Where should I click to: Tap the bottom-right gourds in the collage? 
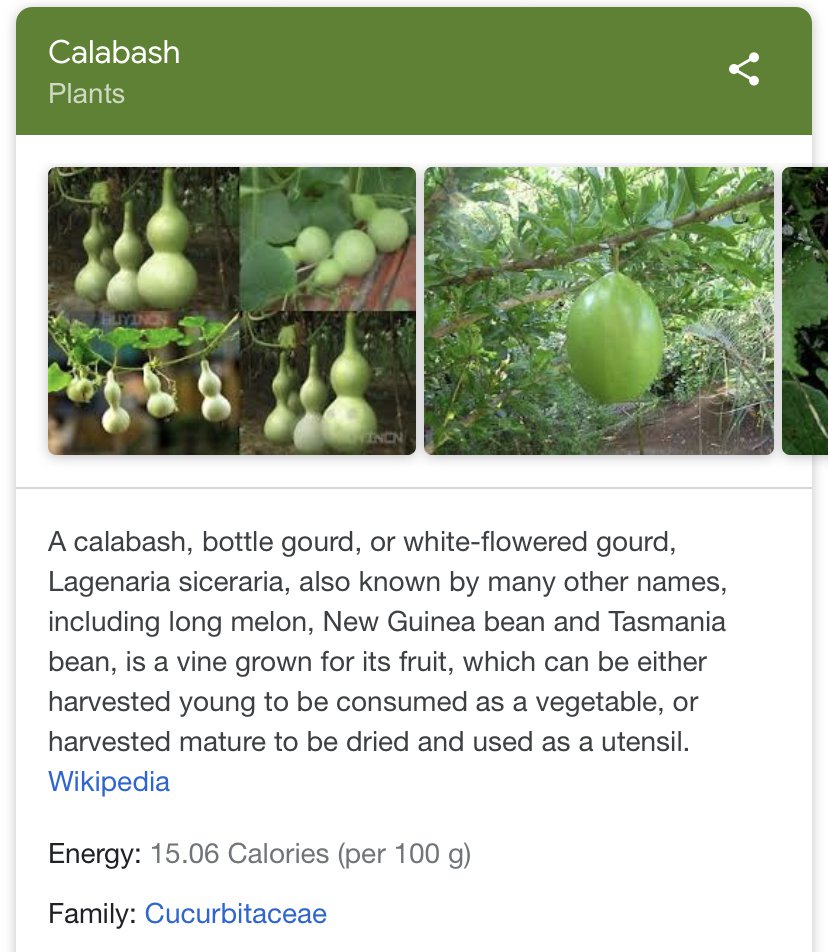[327, 385]
